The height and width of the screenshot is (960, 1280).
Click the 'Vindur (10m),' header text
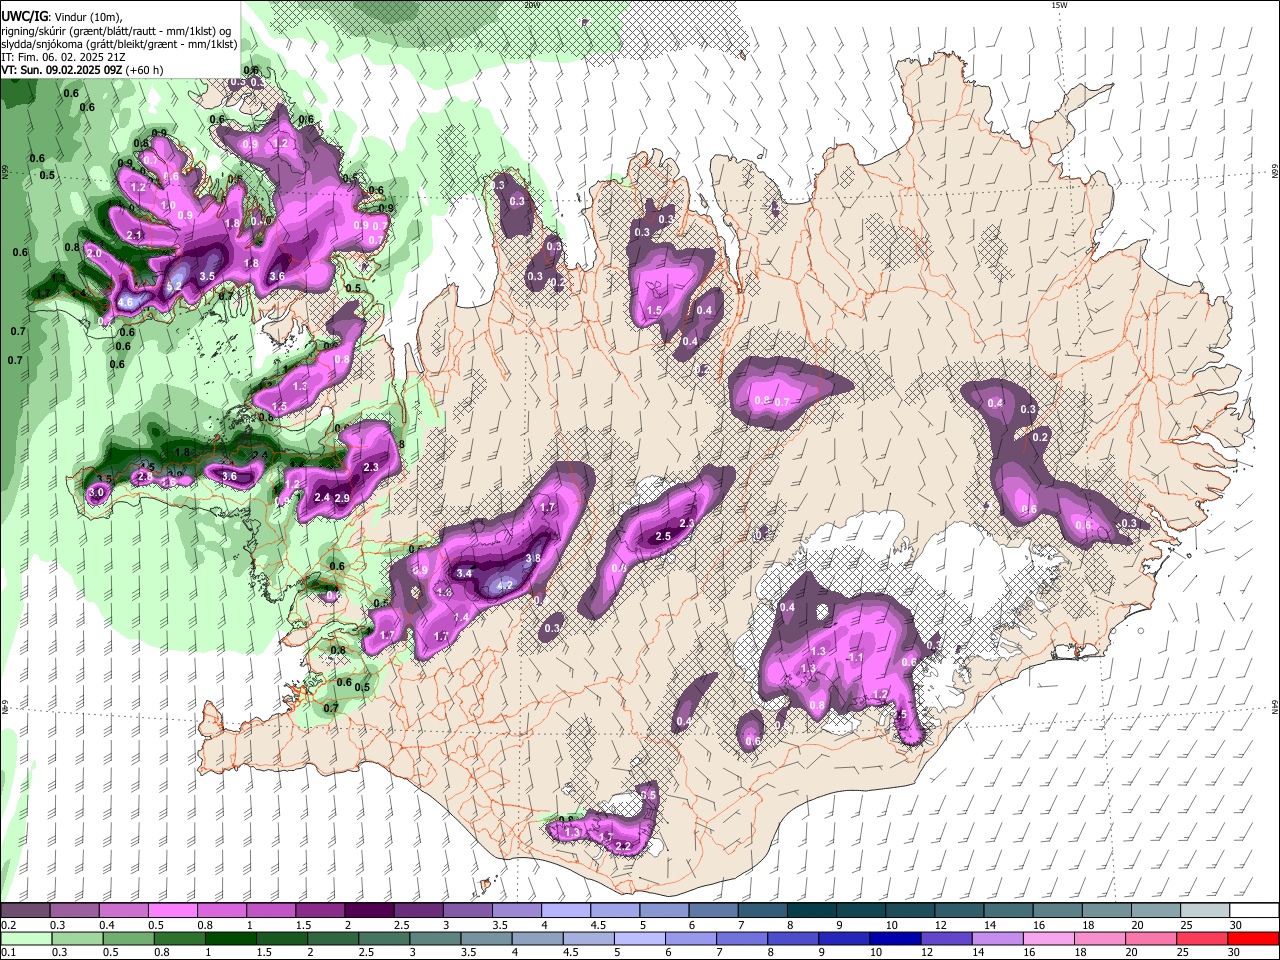click(x=86, y=17)
